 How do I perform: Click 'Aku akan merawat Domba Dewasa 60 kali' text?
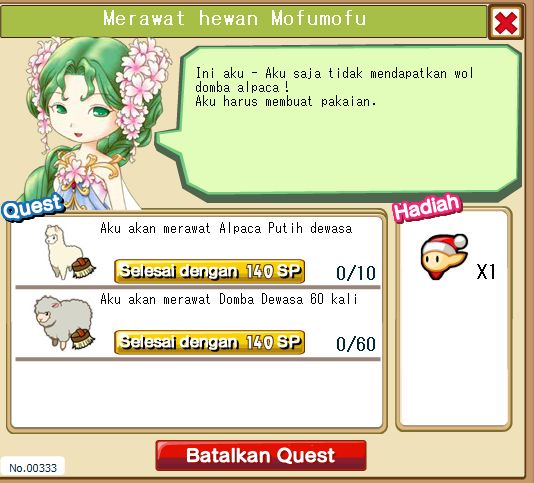229,299
